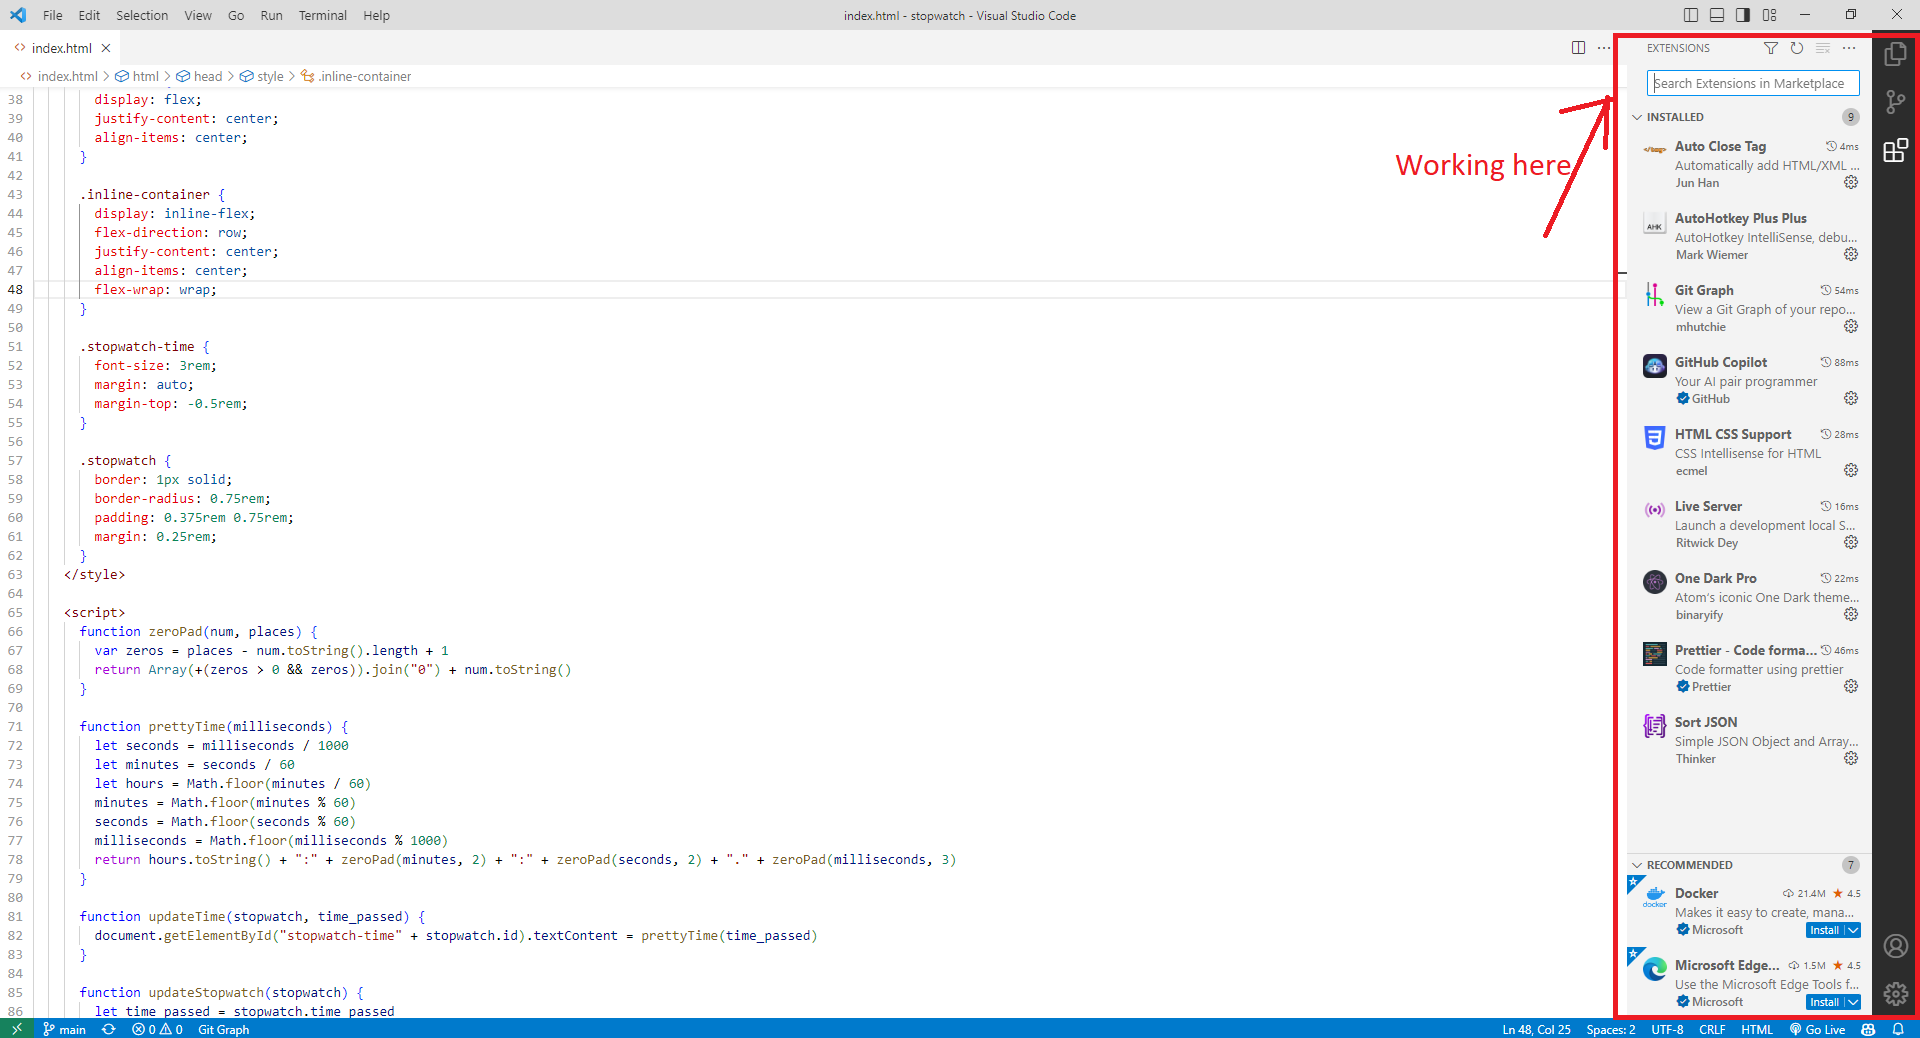Open Source Control view in the activity bar
Screen dimensions: 1920x1038
(x=1895, y=101)
